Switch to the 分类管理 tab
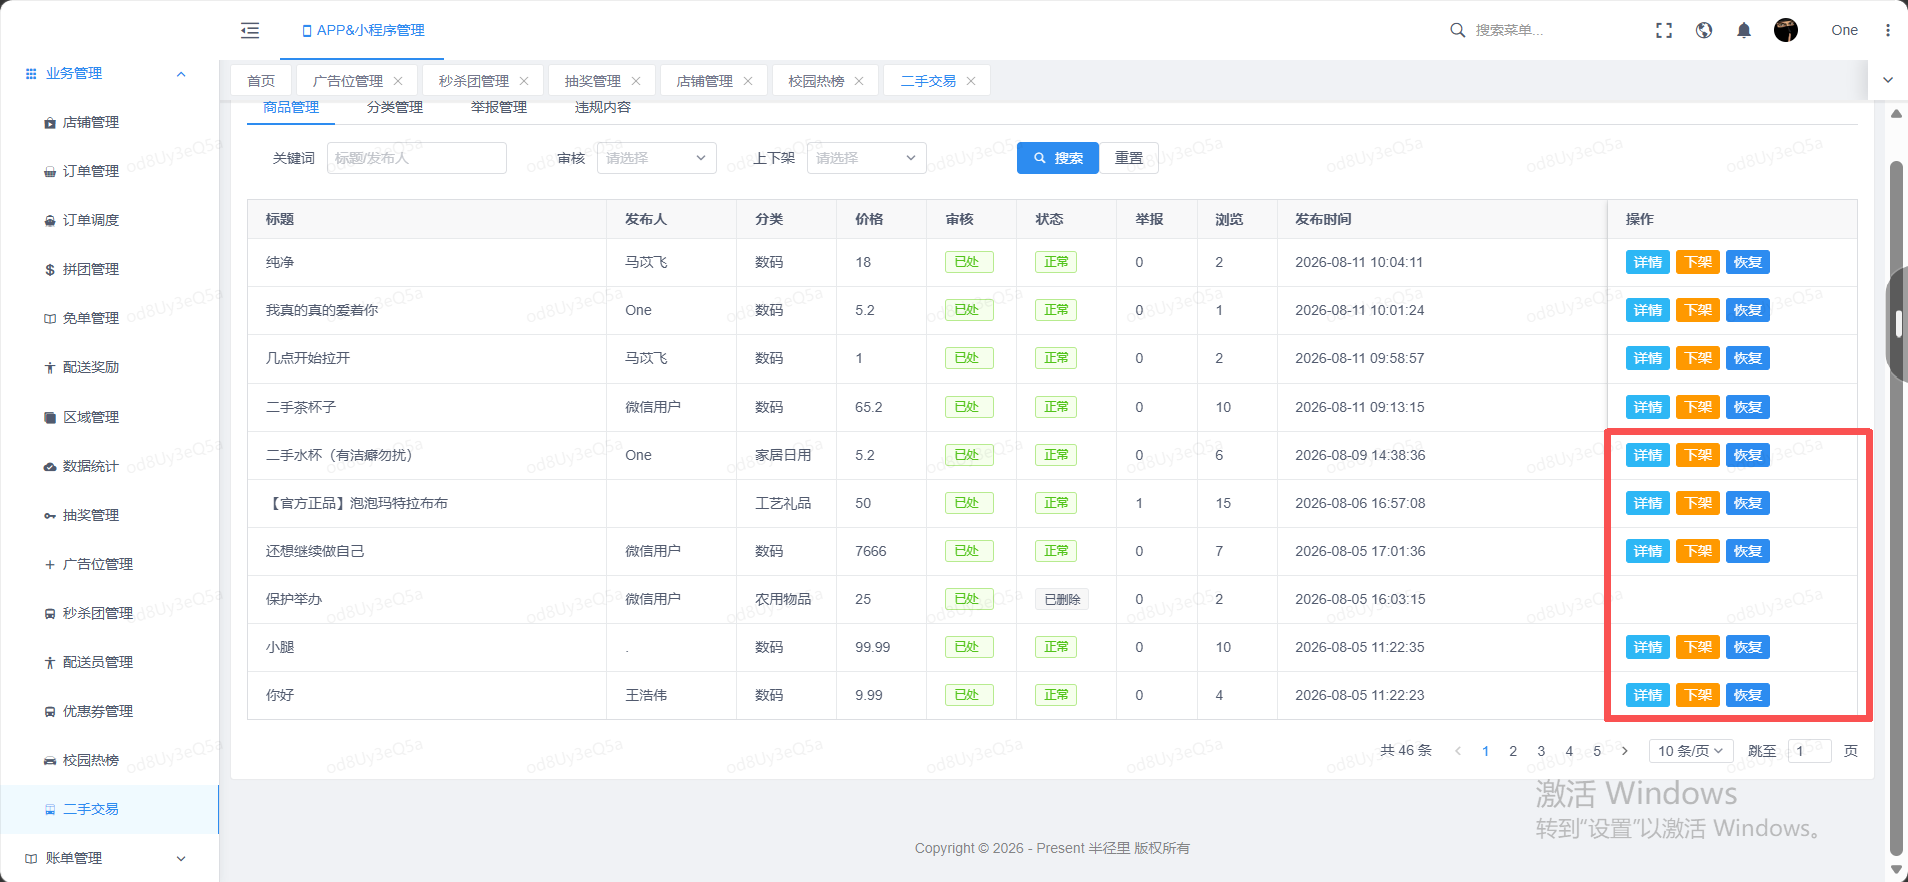 pos(395,107)
